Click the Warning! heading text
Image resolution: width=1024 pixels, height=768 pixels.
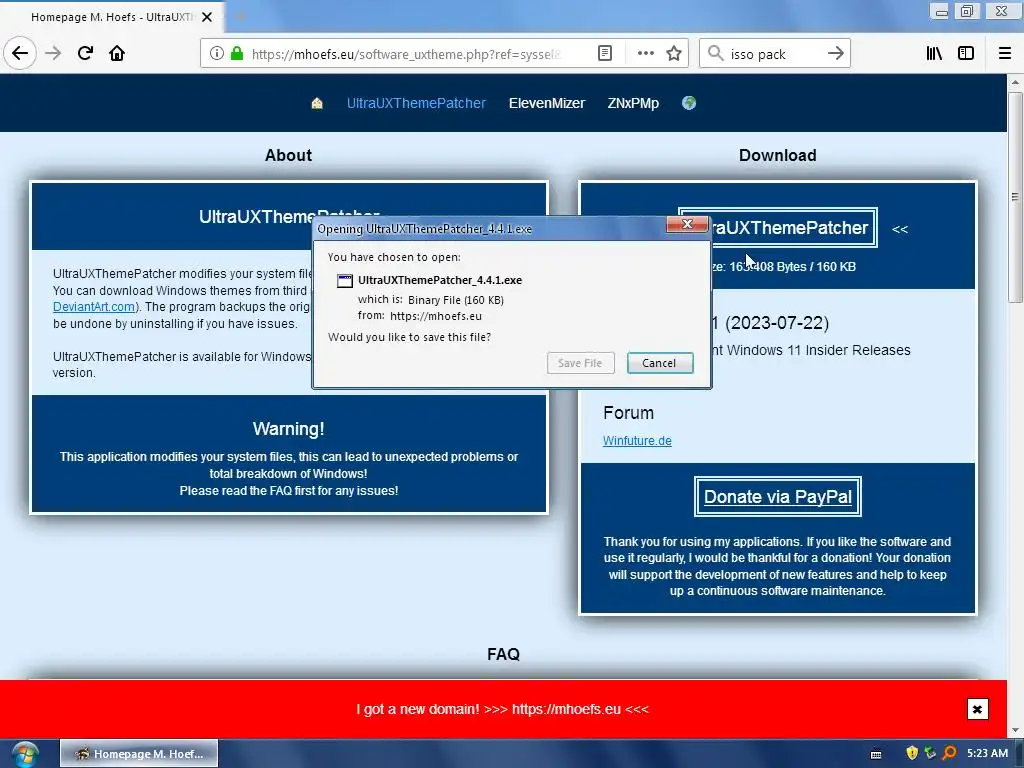coord(288,429)
